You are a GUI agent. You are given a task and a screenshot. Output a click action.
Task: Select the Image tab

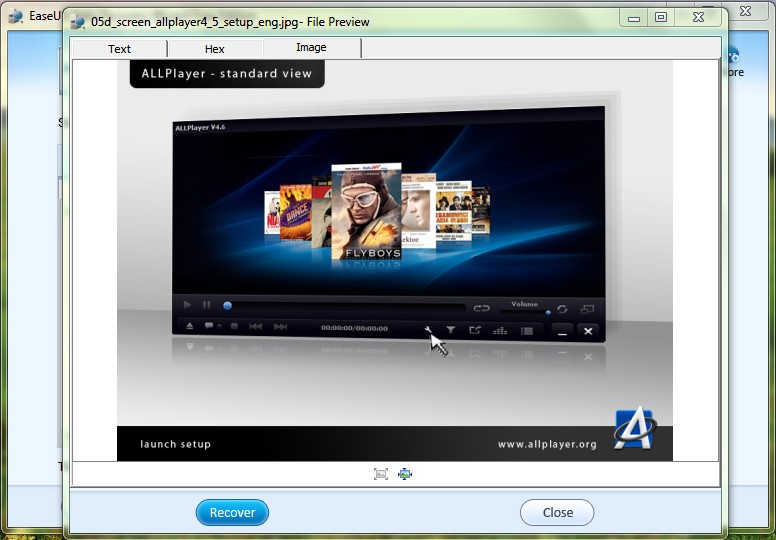pyautogui.click(x=311, y=48)
